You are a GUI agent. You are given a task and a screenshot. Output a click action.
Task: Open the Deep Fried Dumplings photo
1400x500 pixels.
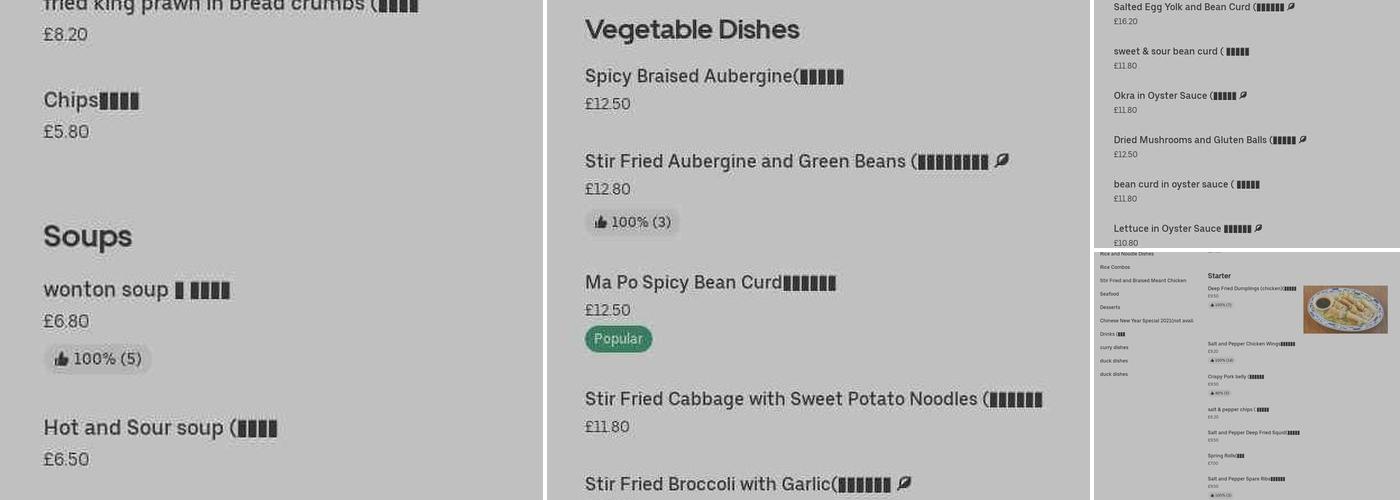[1345, 309]
